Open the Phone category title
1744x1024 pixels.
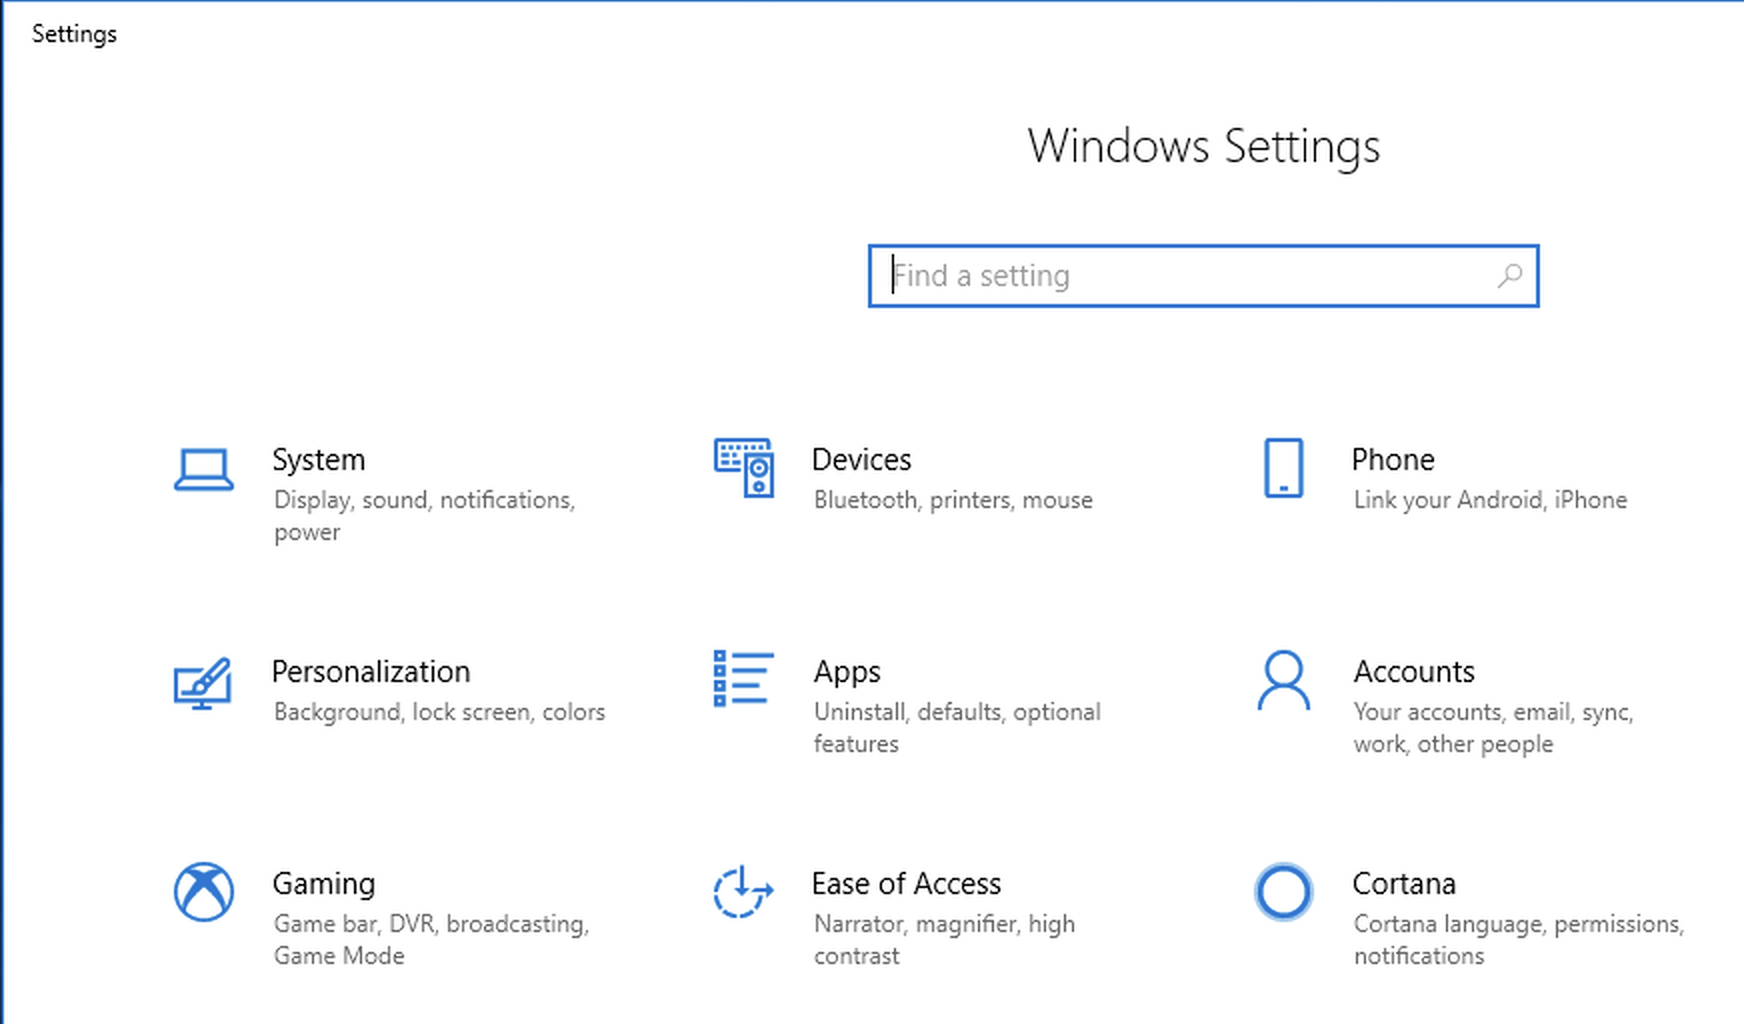click(x=1393, y=460)
